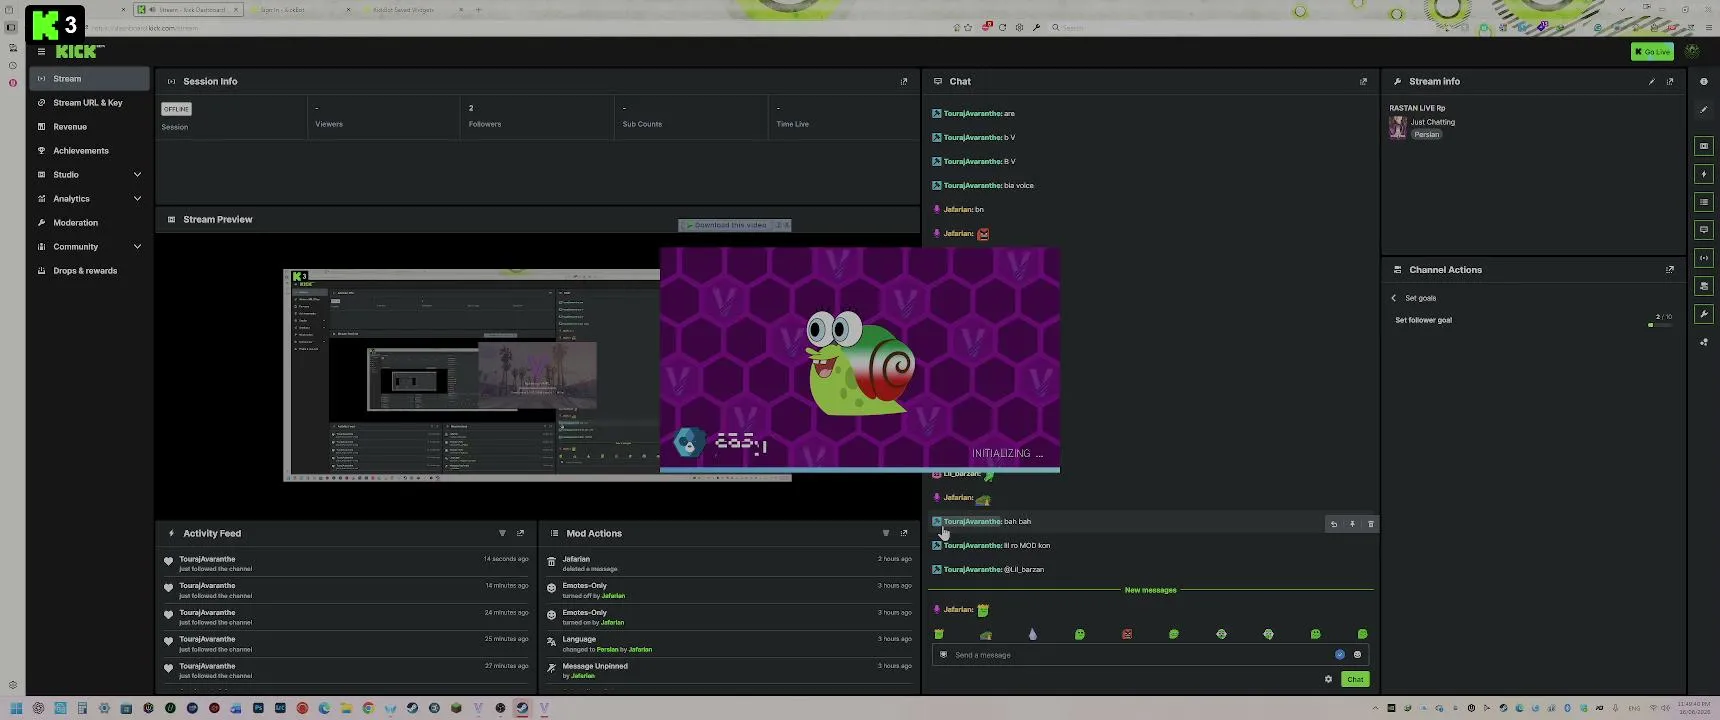This screenshot has width=1720, height=720.
Task: Toggle Activity Feed lightning widget in right toolbar
Action: [x=1704, y=174]
